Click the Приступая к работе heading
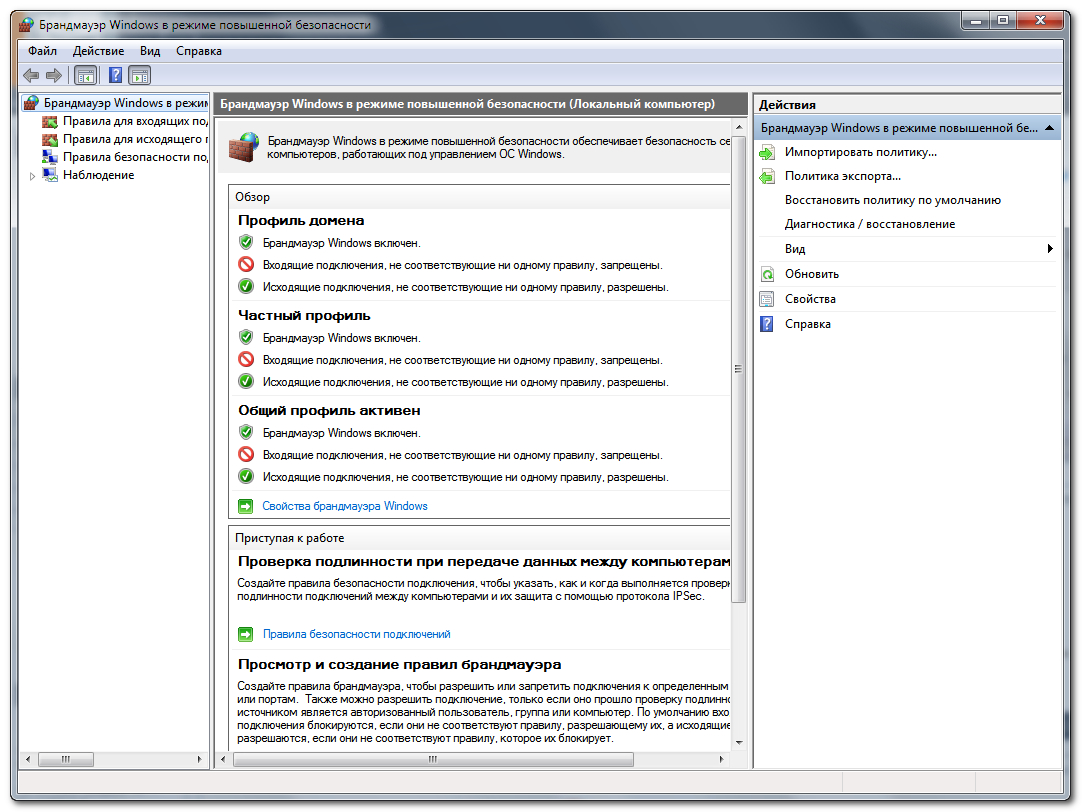The width and height of the screenshot is (1082, 812). (x=289, y=538)
